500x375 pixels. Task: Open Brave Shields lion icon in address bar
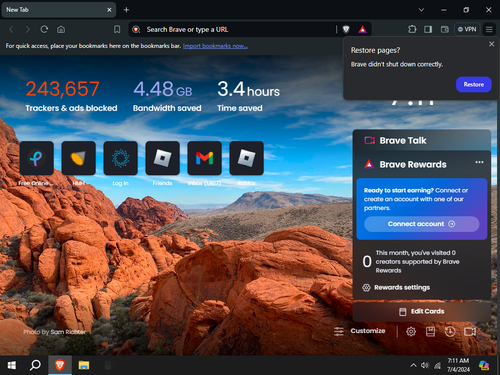pyautogui.click(x=346, y=30)
